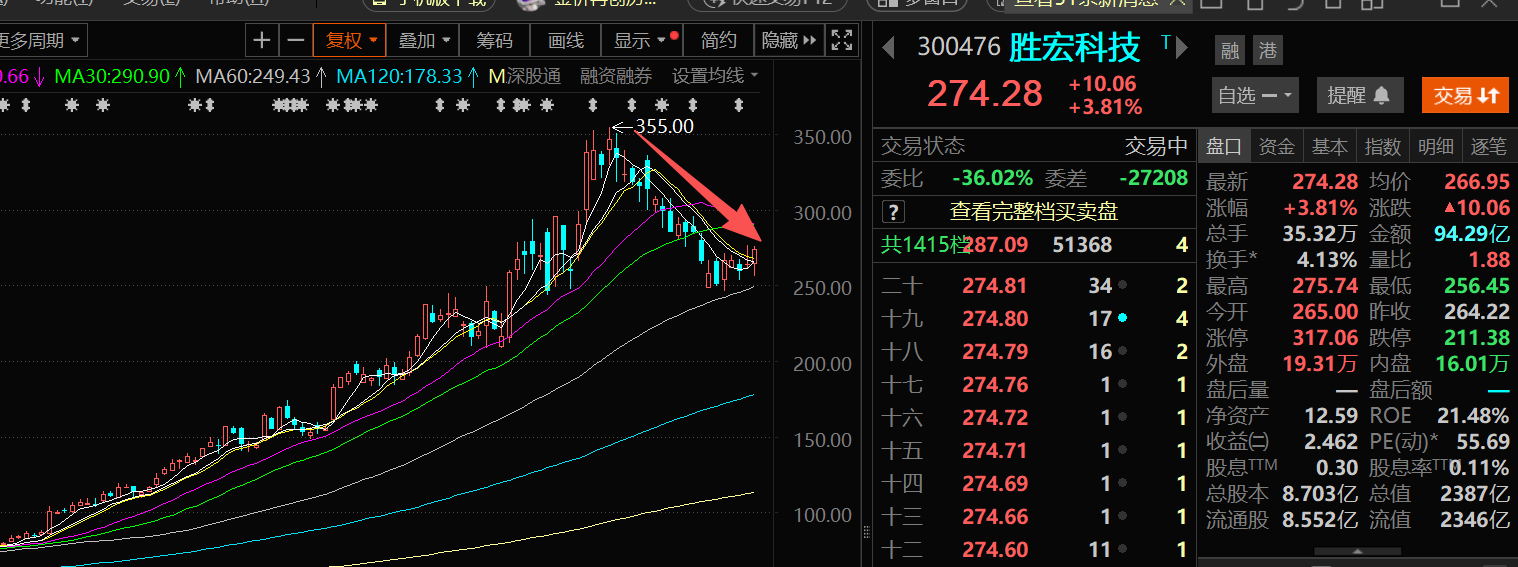Click the stock name 胜宏科技
The height and width of the screenshot is (567, 1518).
click(1075, 47)
